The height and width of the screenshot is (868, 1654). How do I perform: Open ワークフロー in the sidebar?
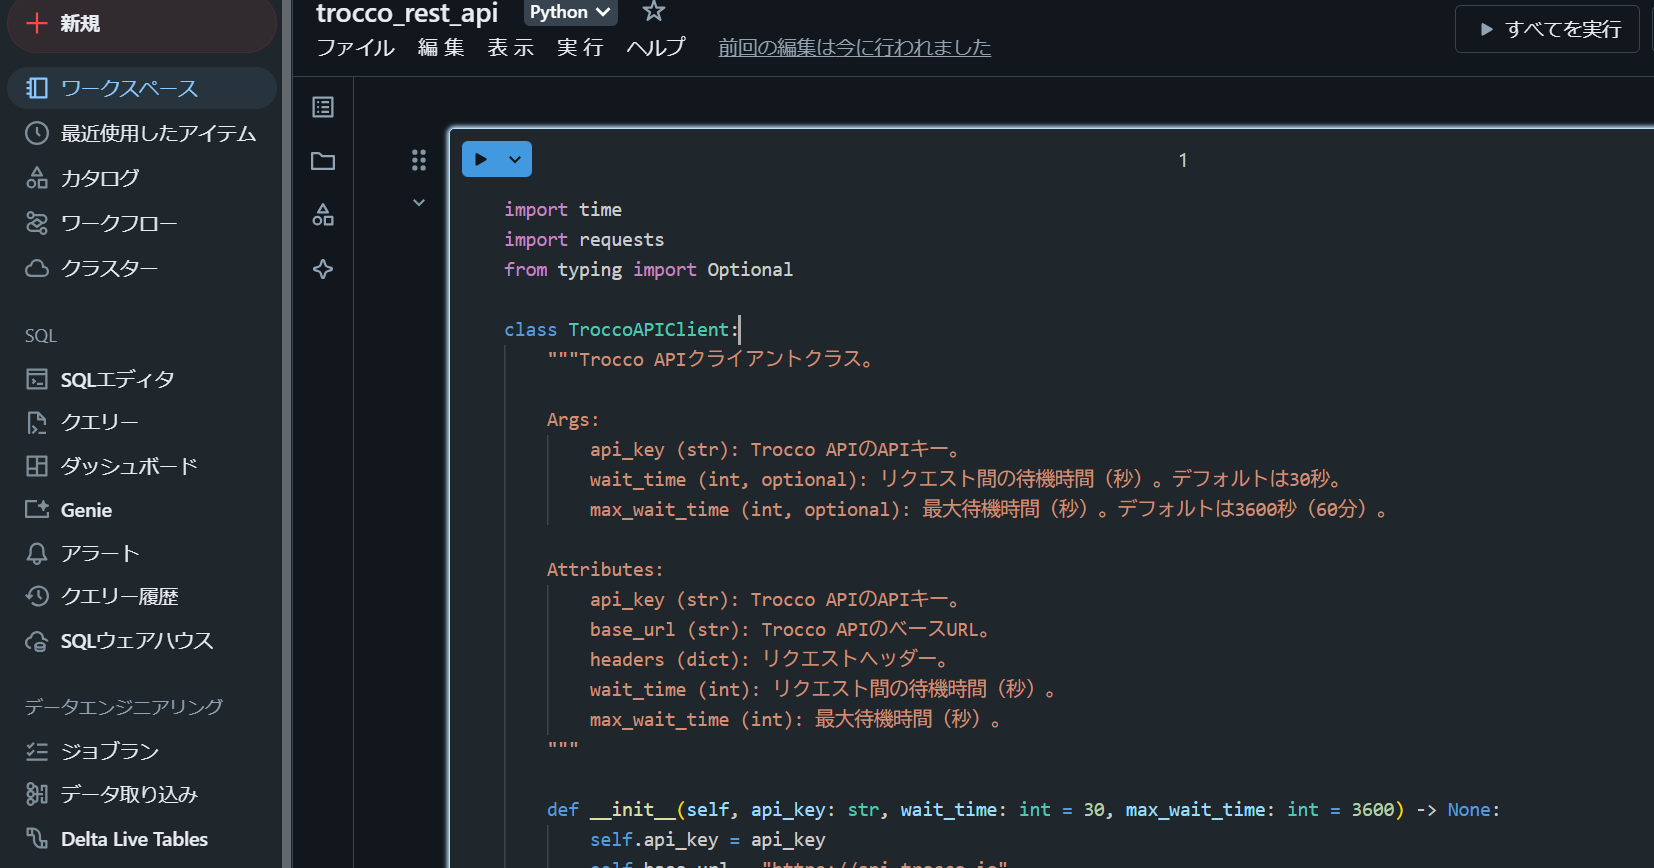(142, 223)
